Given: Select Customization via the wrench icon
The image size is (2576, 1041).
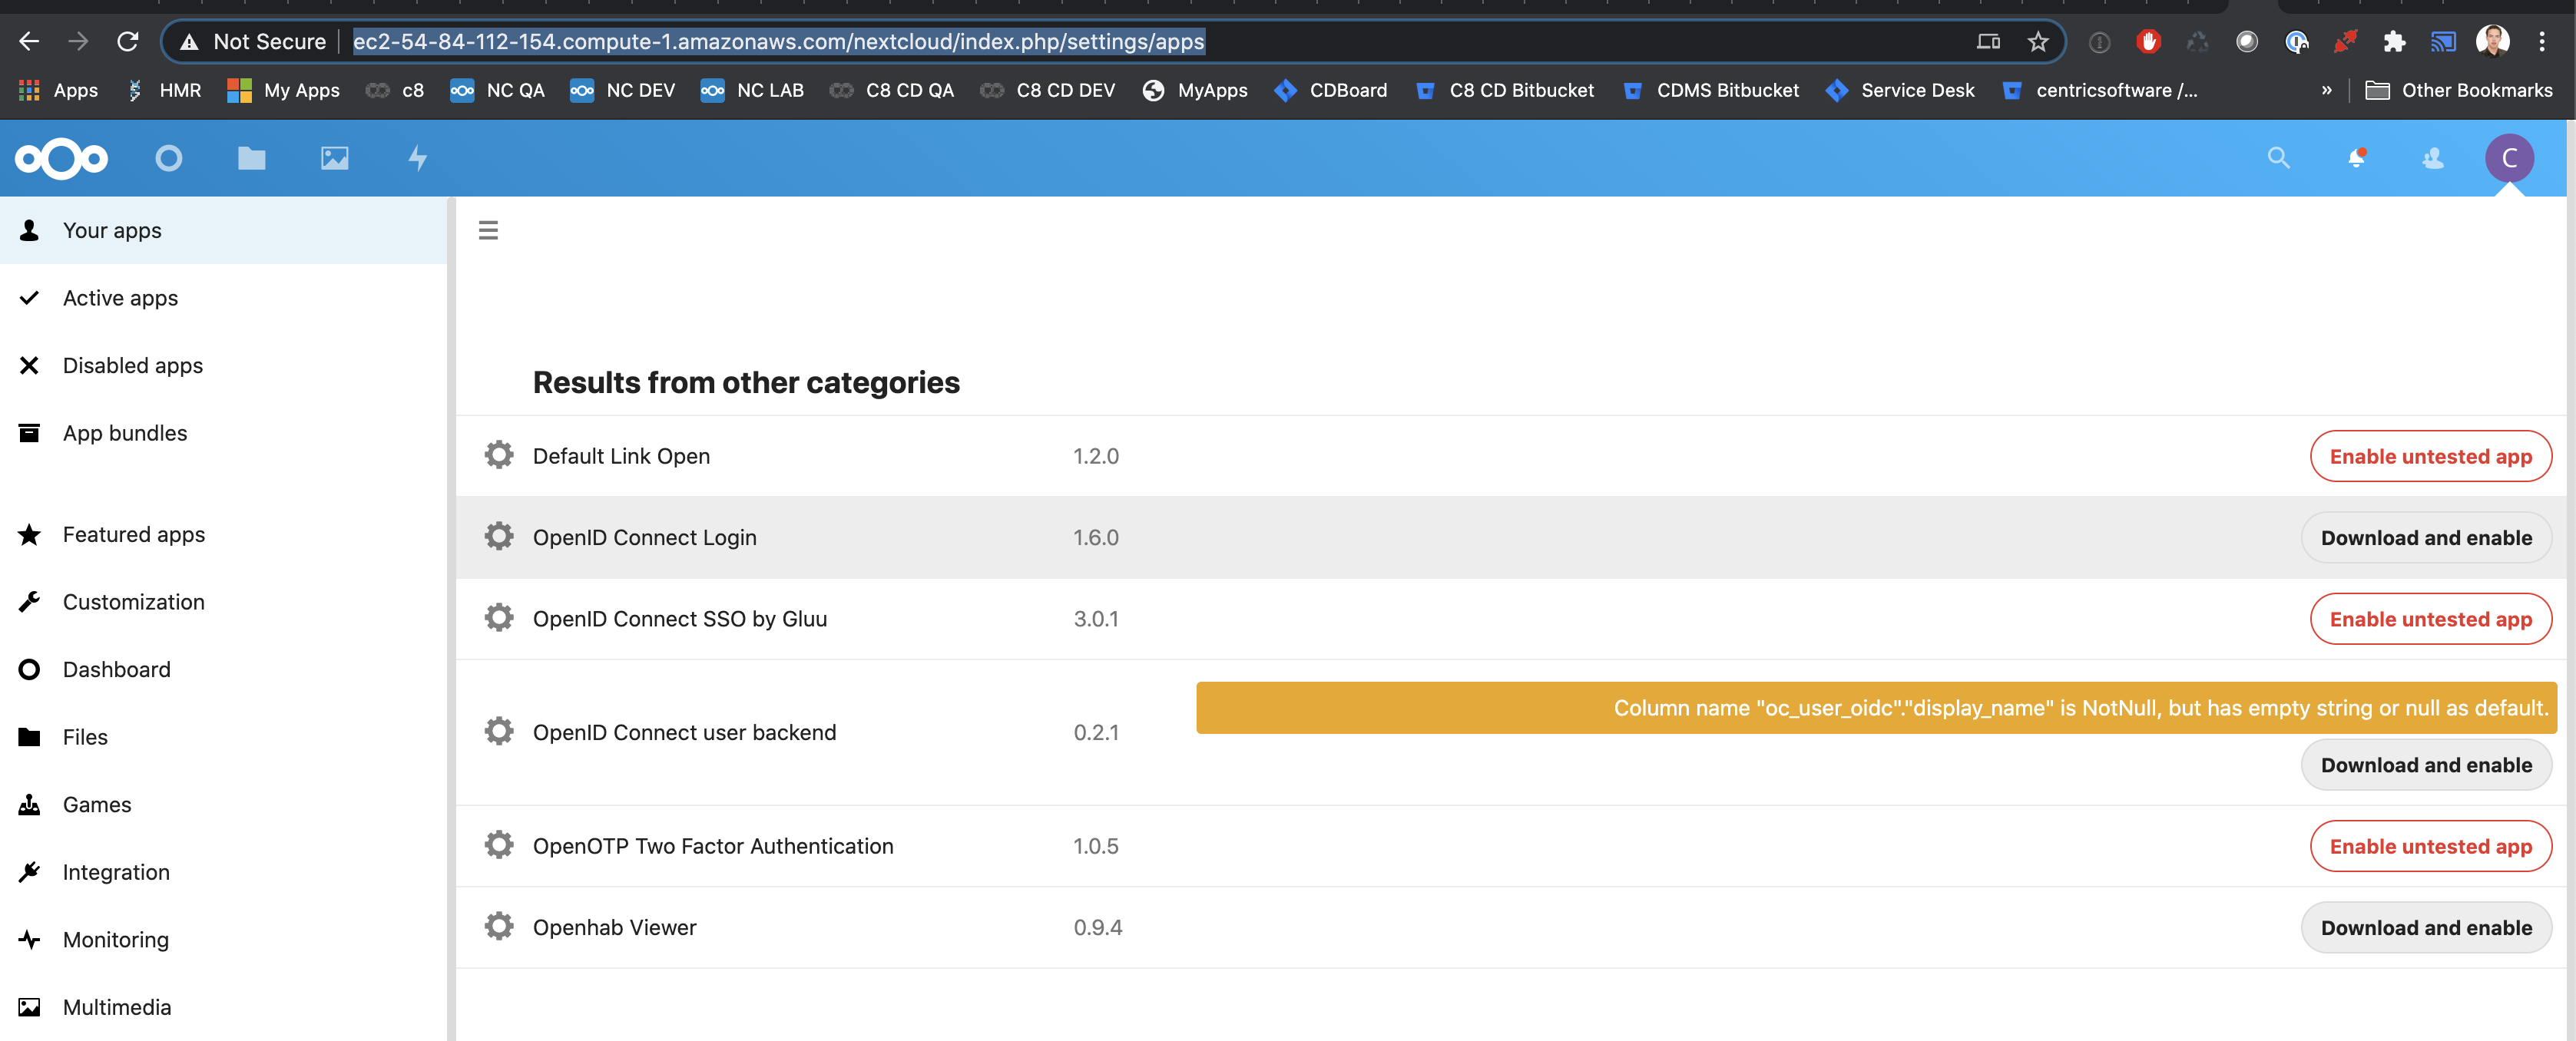Looking at the screenshot, I should tap(30, 601).
